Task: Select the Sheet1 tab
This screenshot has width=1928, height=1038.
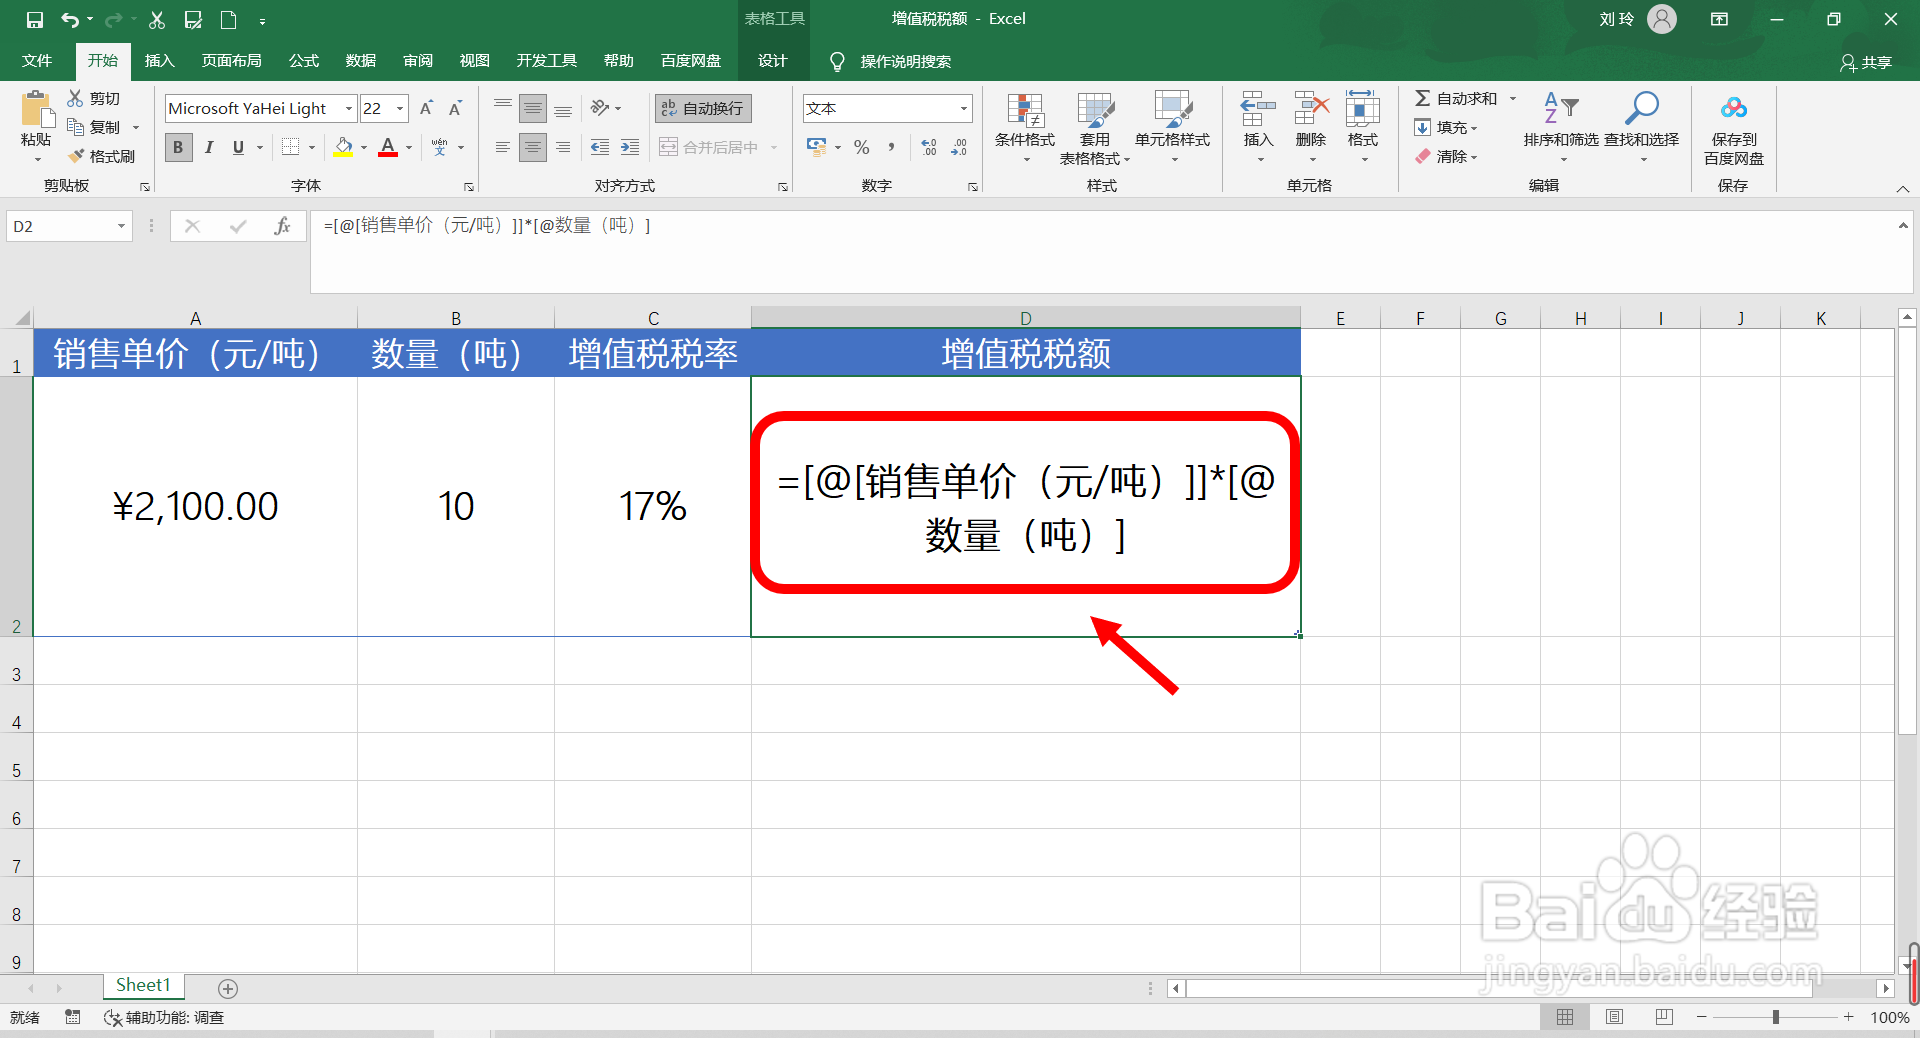Action: (x=143, y=986)
